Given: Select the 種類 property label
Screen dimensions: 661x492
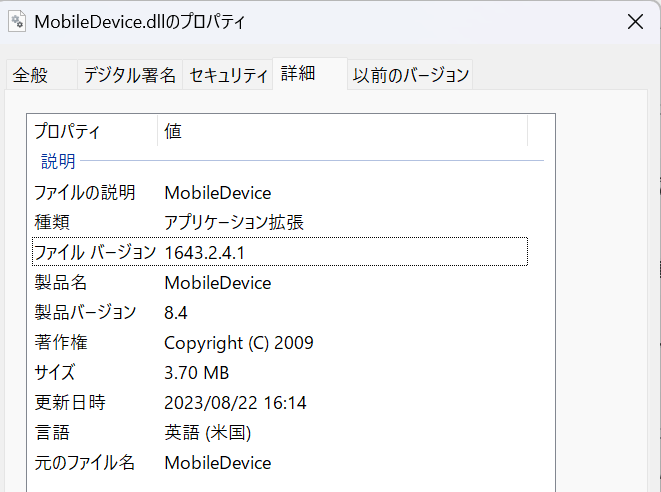Looking at the screenshot, I should point(52,222).
